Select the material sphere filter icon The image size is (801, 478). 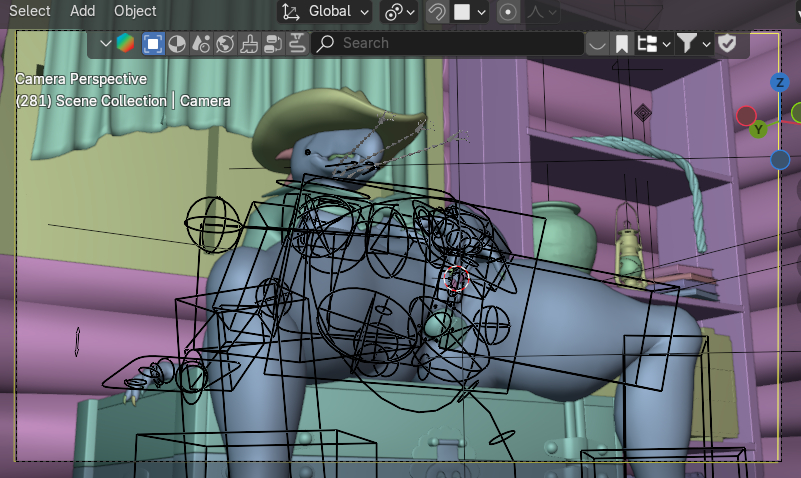176,43
